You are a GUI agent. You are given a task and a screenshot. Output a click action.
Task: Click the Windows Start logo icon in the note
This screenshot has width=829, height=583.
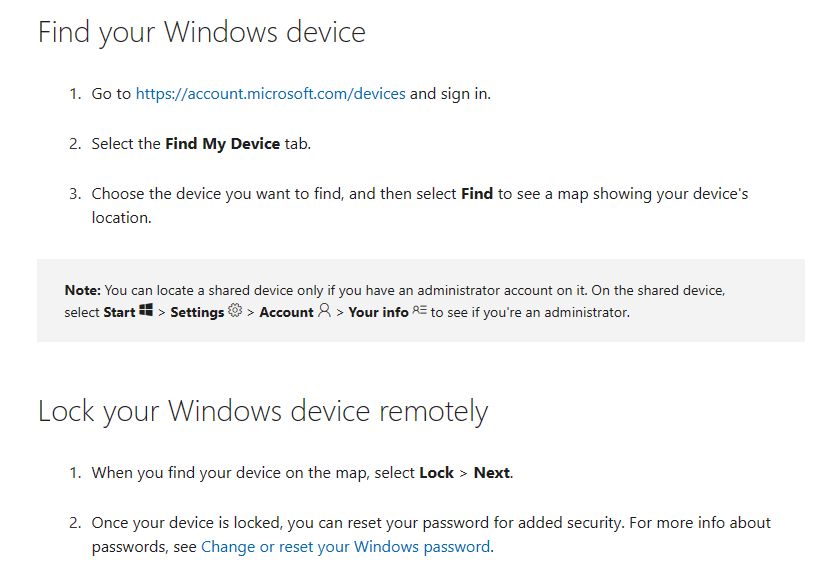[146, 311]
